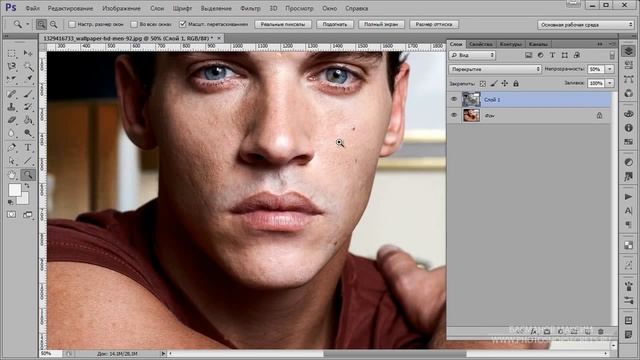The height and width of the screenshot is (360, 640).
Task: Toggle lock transparent pixels
Action: pyautogui.click(x=483, y=84)
